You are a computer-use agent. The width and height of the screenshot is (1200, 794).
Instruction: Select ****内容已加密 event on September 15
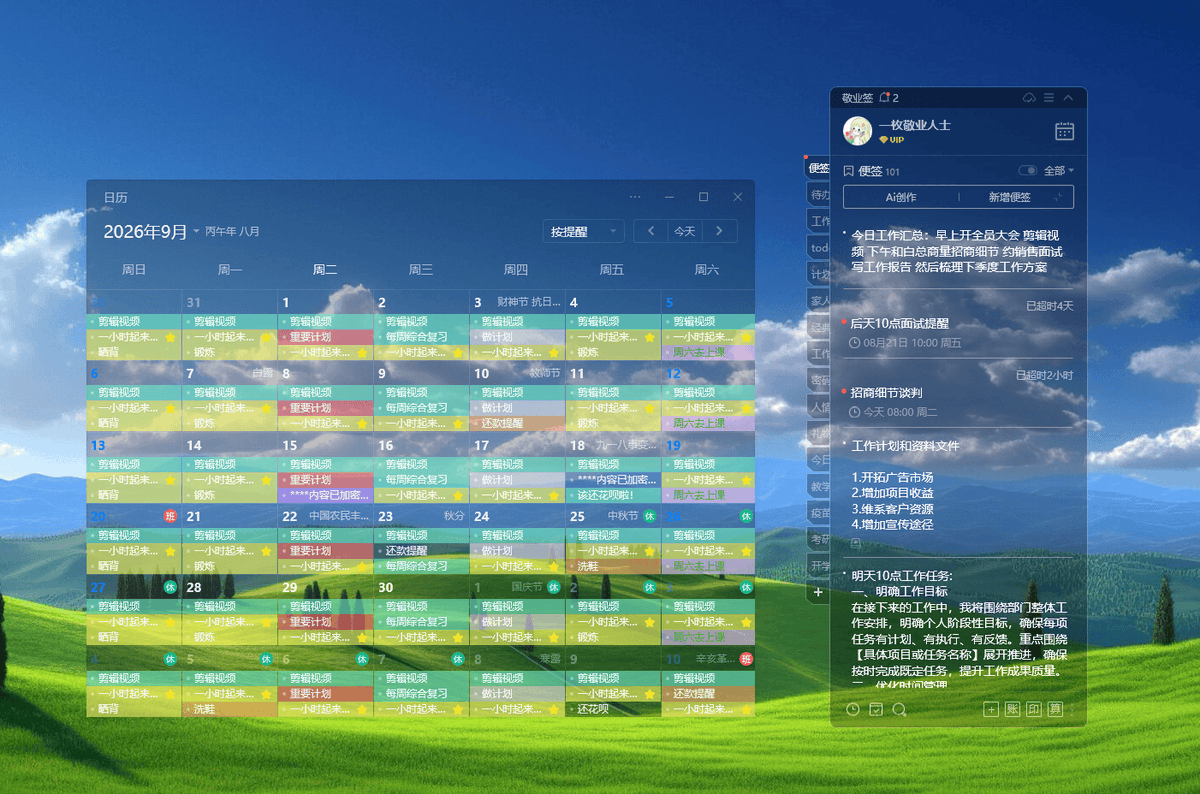click(326, 495)
